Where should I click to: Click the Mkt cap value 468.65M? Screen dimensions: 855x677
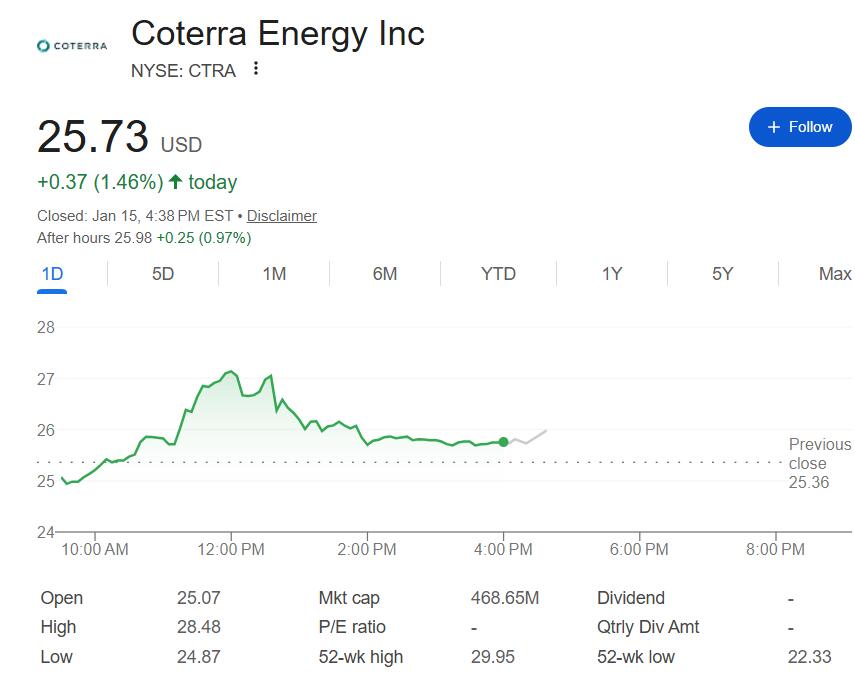click(505, 598)
